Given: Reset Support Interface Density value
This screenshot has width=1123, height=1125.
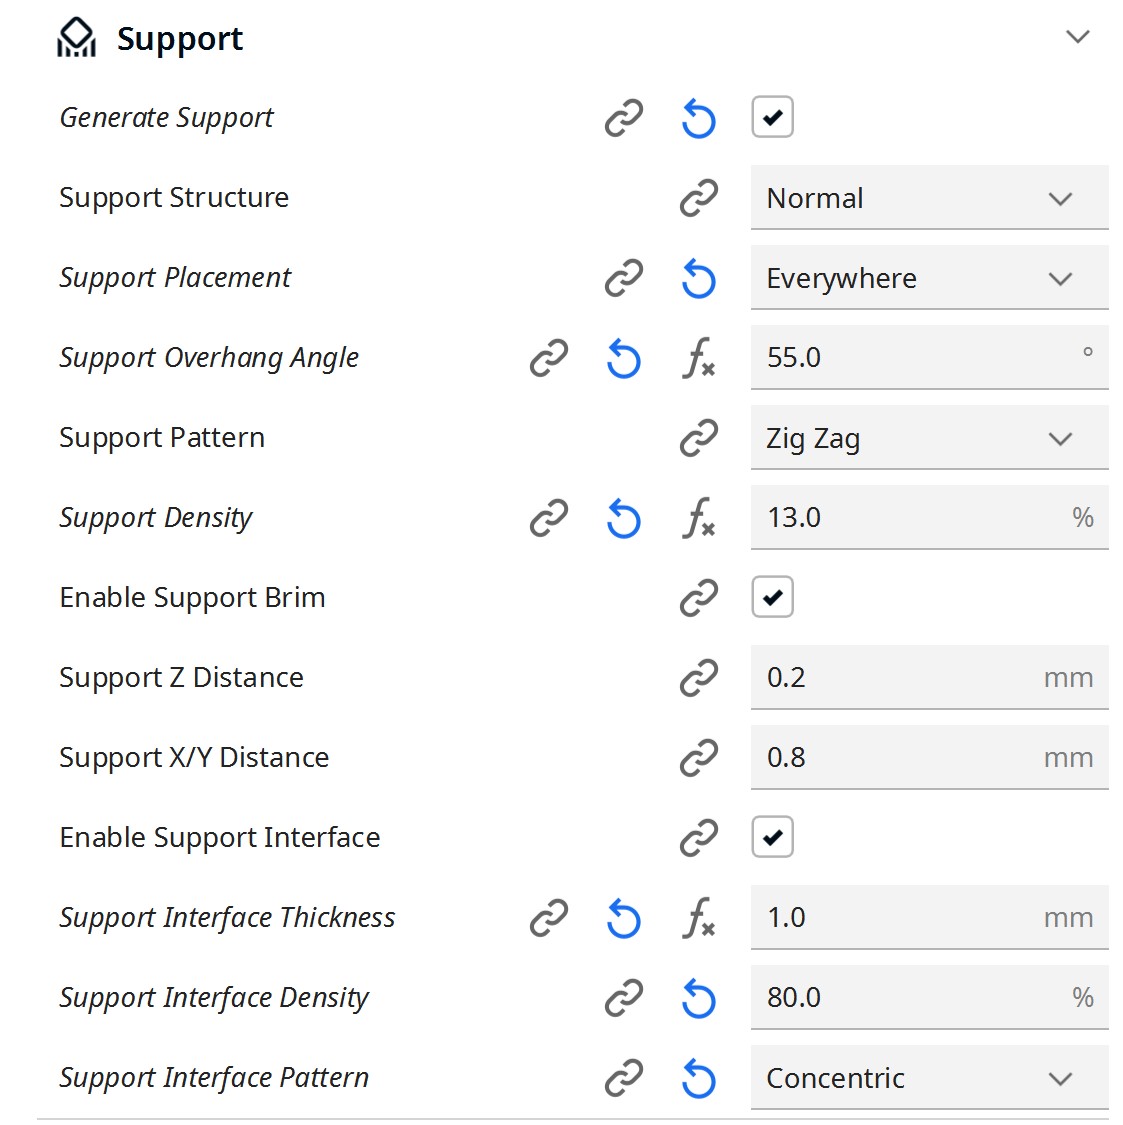Looking at the screenshot, I should pos(698,999).
